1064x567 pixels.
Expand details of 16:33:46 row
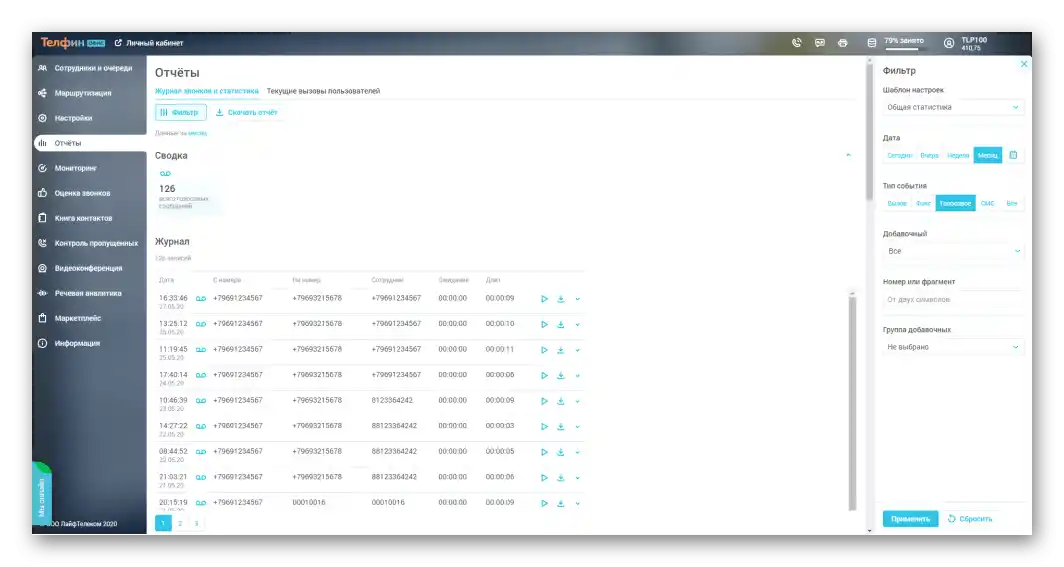point(577,299)
